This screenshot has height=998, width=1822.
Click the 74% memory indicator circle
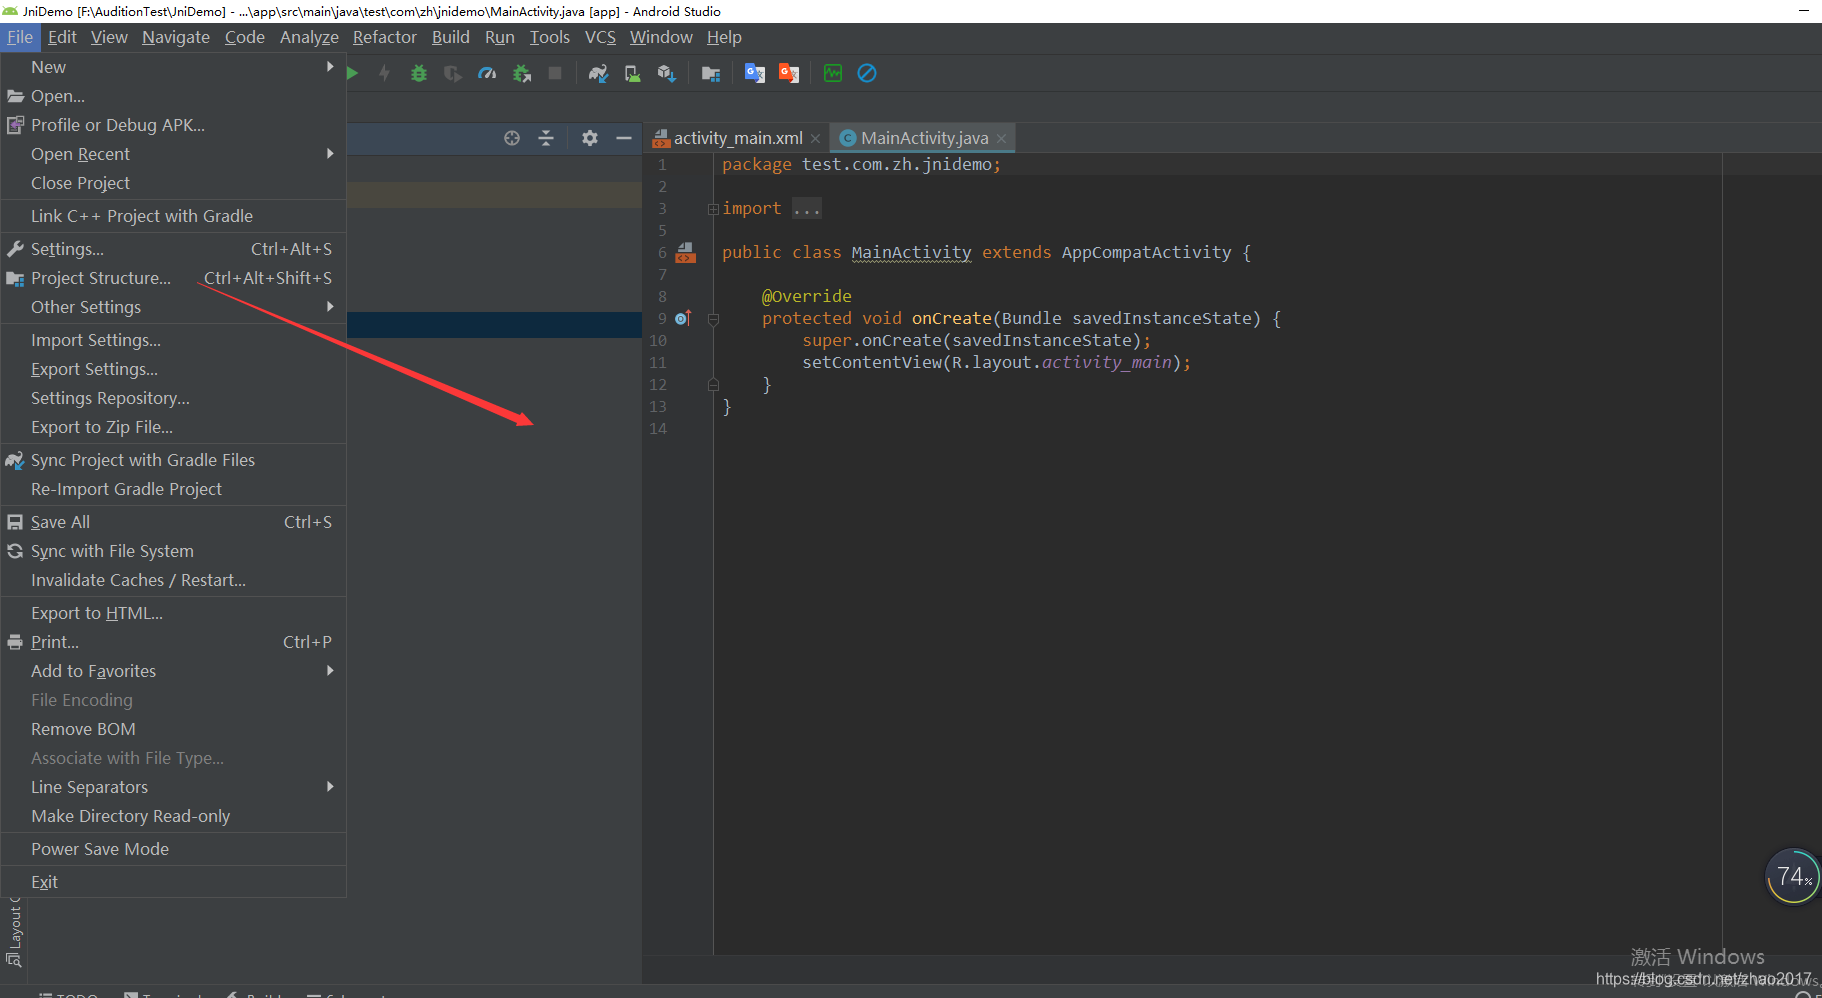(x=1792, y=876)
